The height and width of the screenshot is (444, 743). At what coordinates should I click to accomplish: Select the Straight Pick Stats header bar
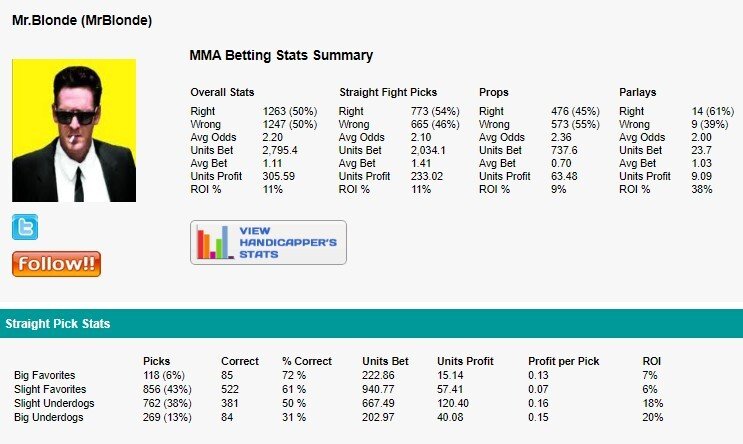coord(371,324)
